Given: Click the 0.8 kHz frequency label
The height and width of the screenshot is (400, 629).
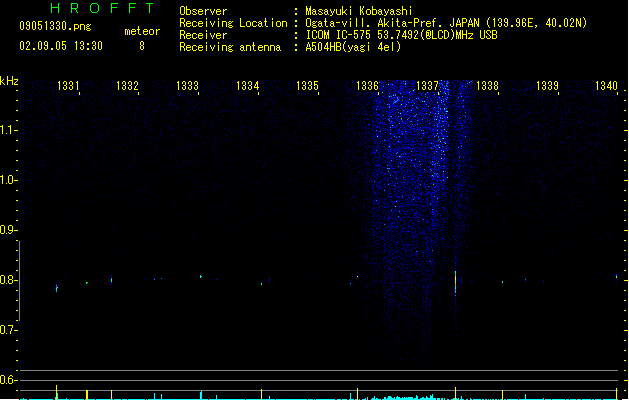Looking at the screenshot, I should coord(7,280).
